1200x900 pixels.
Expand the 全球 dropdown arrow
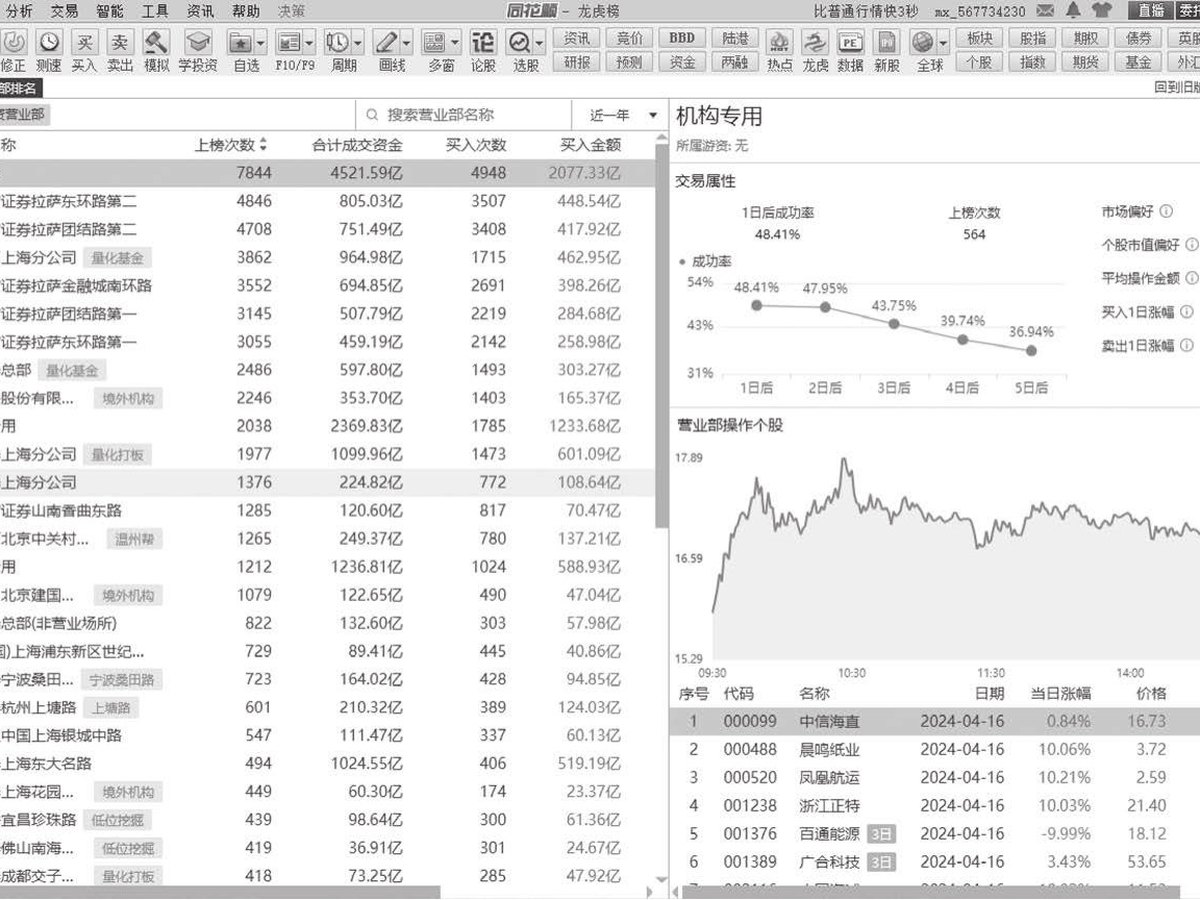click(x=942, y=43)
